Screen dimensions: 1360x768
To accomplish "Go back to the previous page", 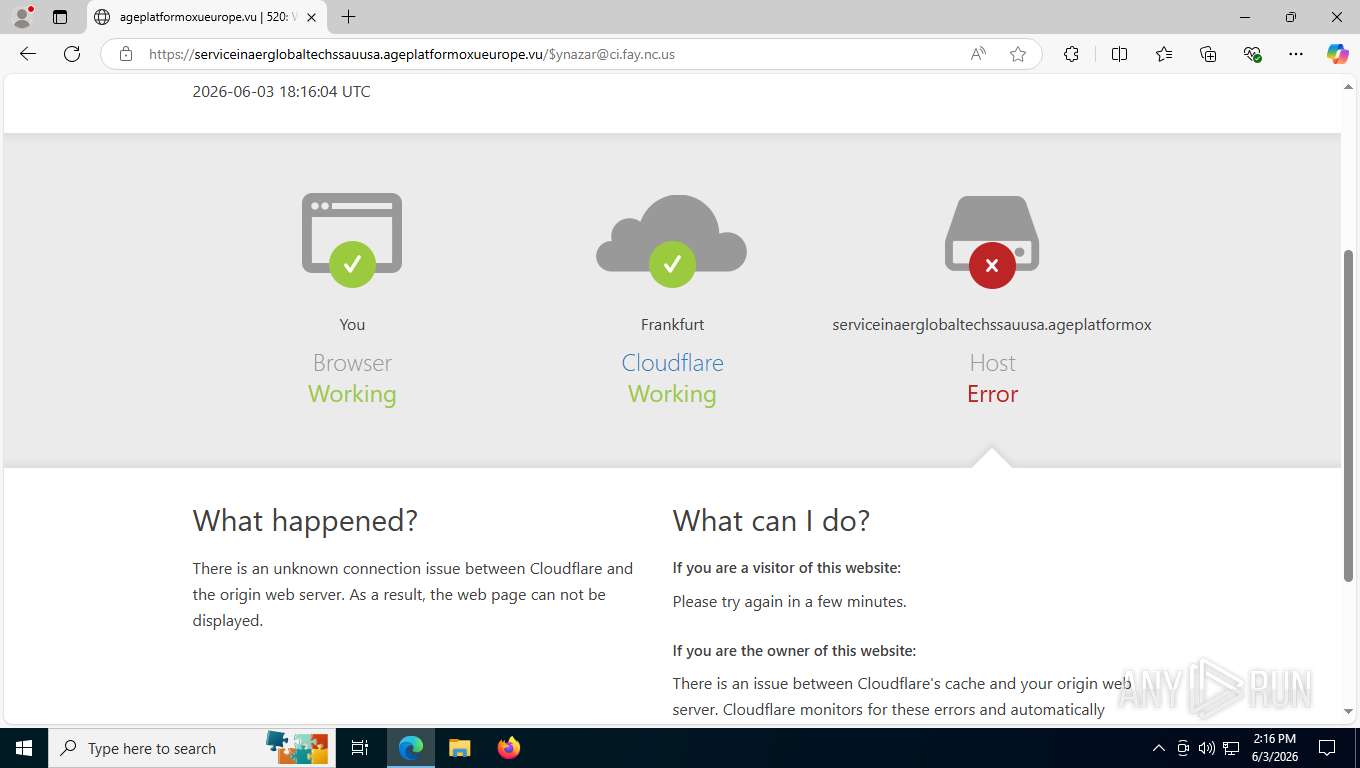I will (28, 54).
